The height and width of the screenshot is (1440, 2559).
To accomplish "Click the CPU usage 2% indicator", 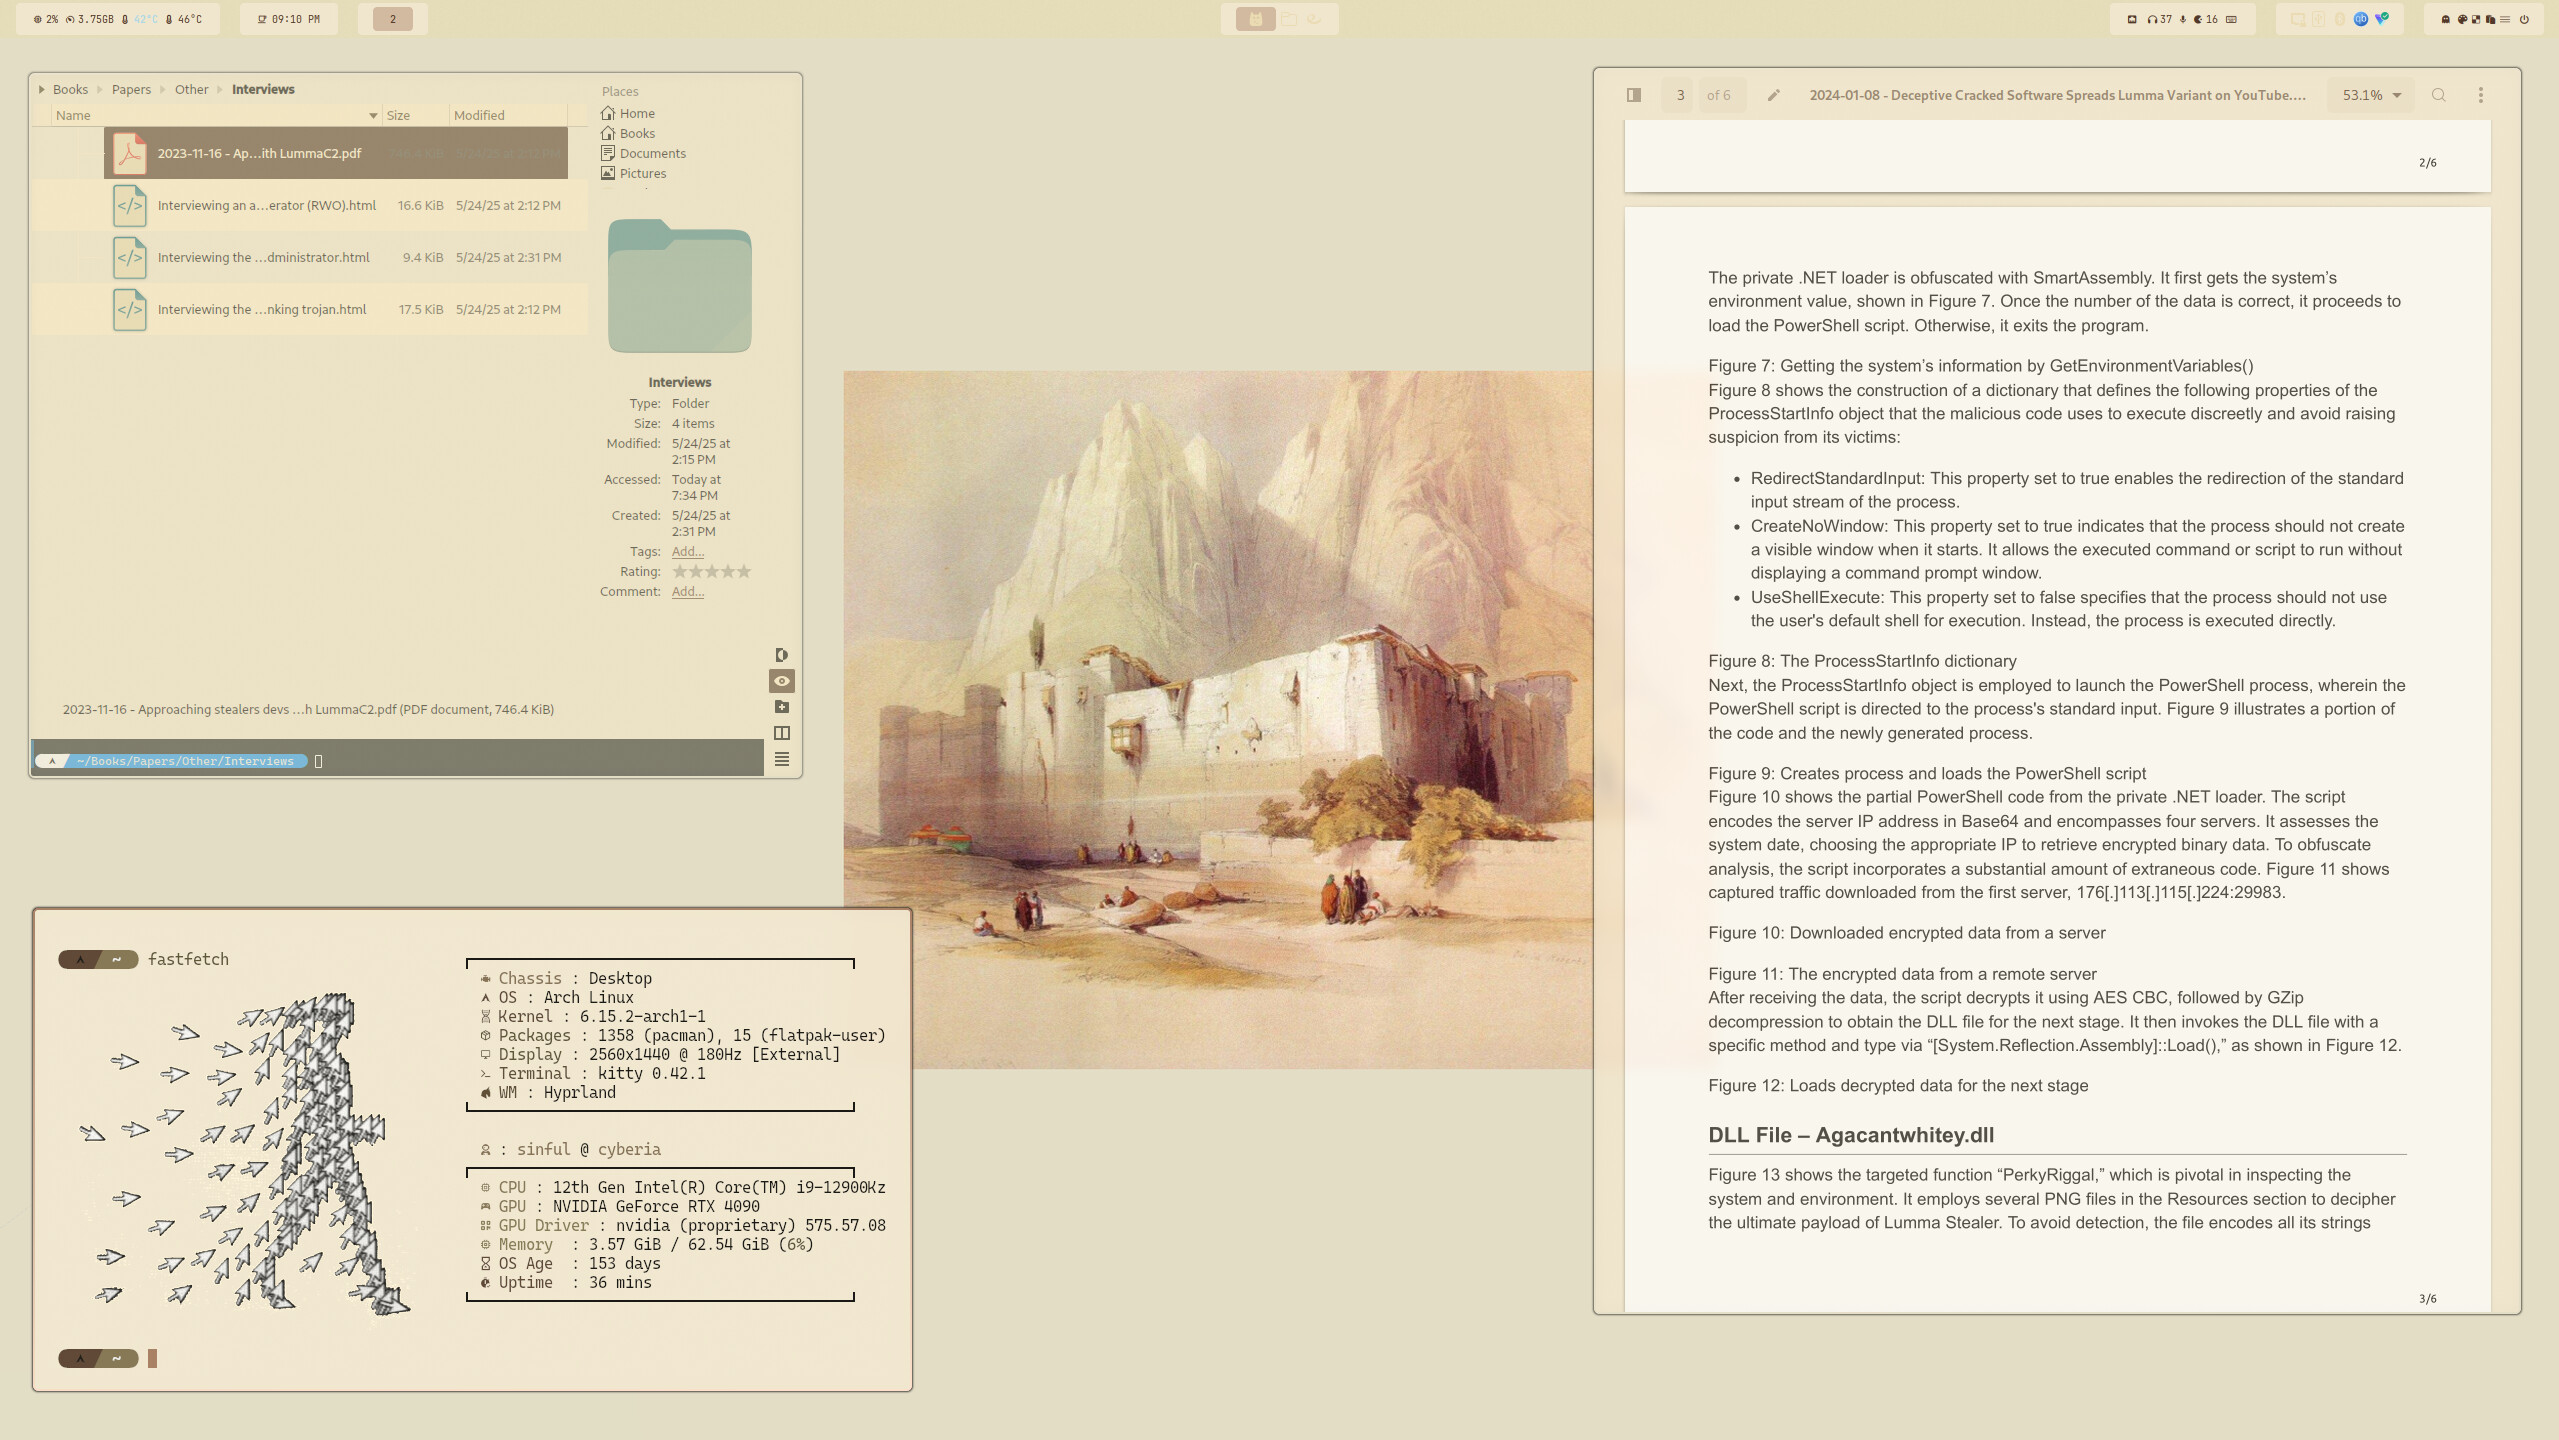I will 46,19.
